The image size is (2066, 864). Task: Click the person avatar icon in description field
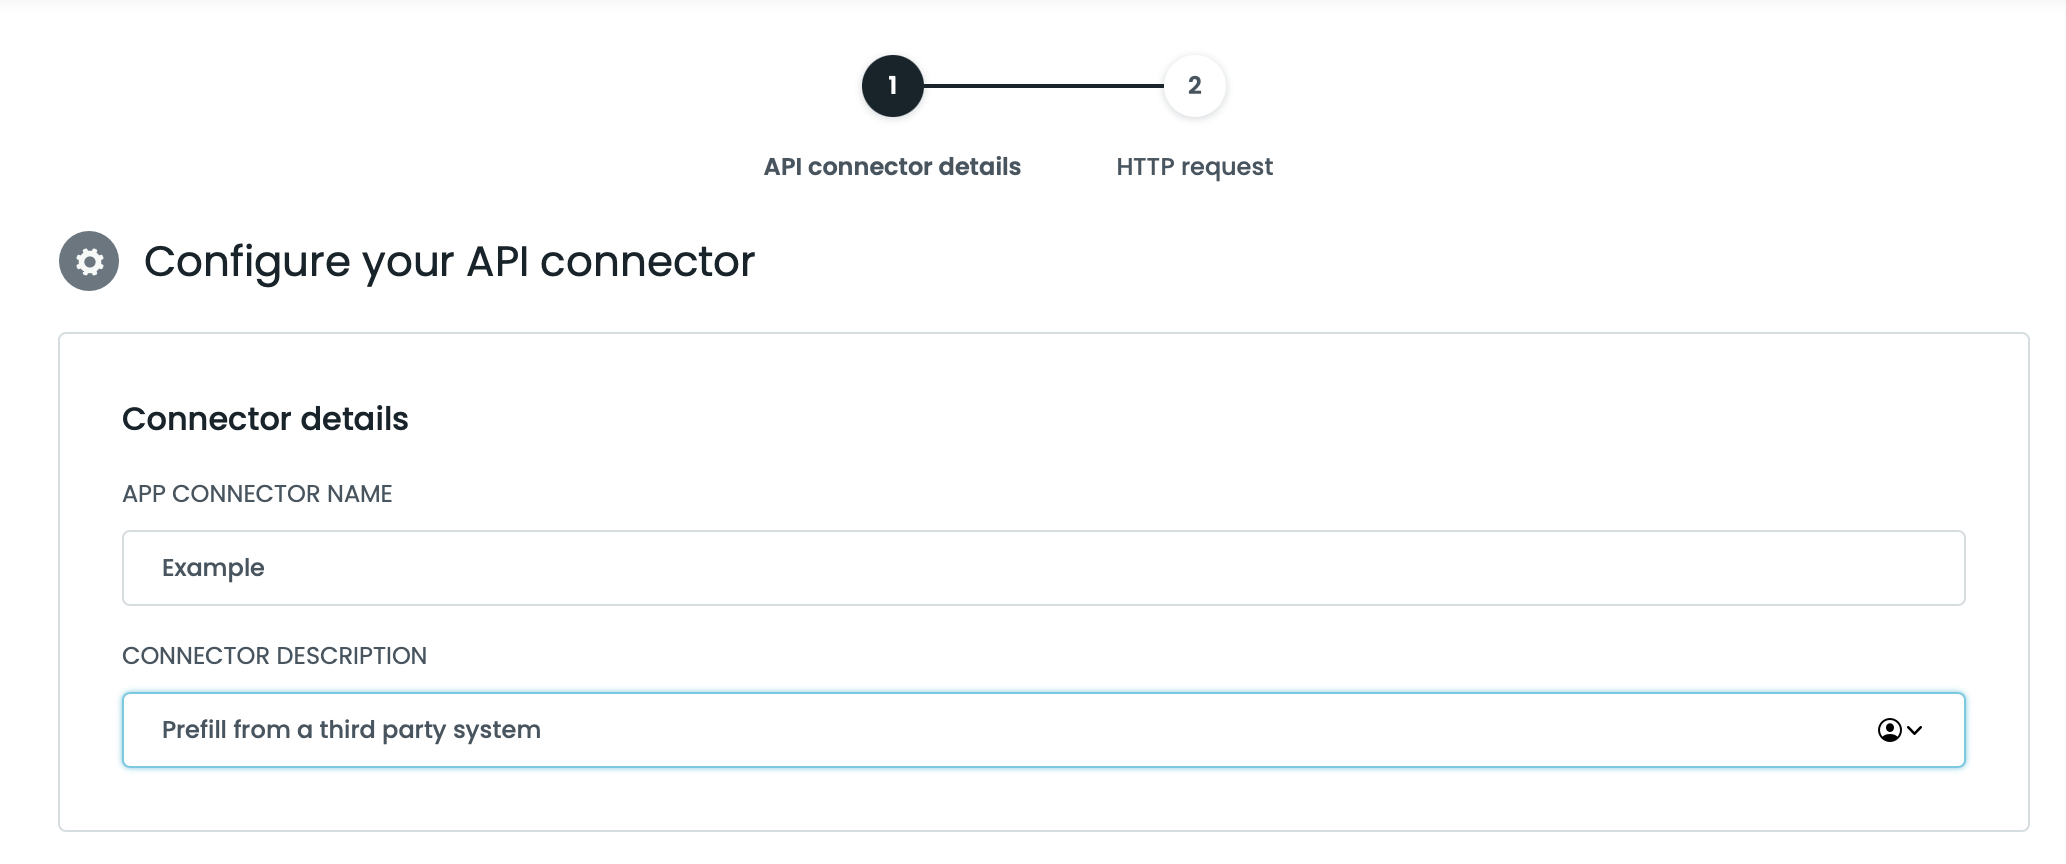1889,730
